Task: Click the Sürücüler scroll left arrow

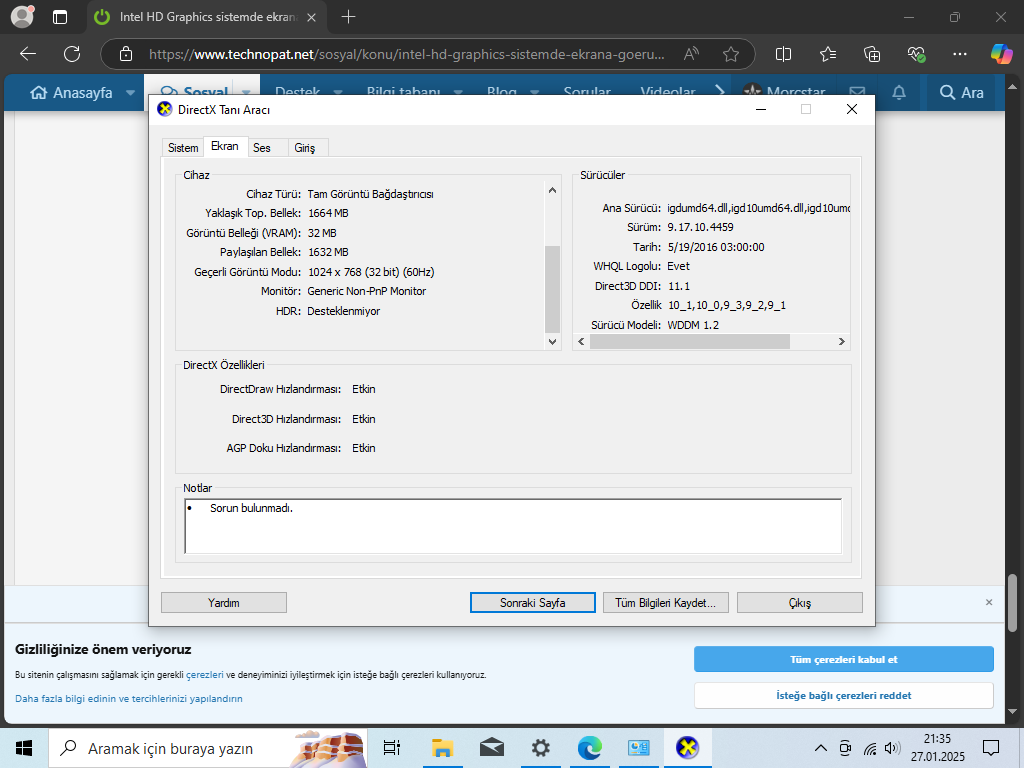Action: pyautogui.click(x=581, y=342)
